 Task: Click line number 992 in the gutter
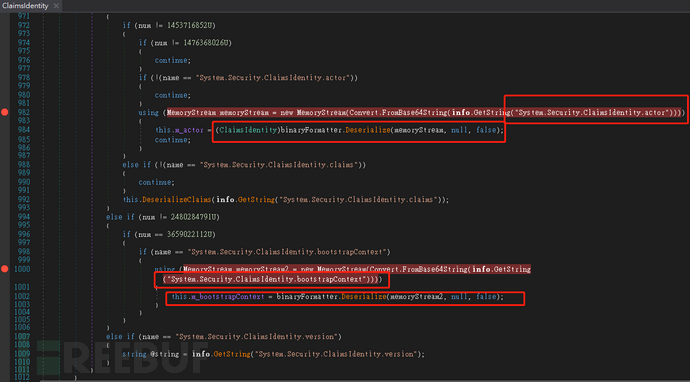[x=23, y=199]
